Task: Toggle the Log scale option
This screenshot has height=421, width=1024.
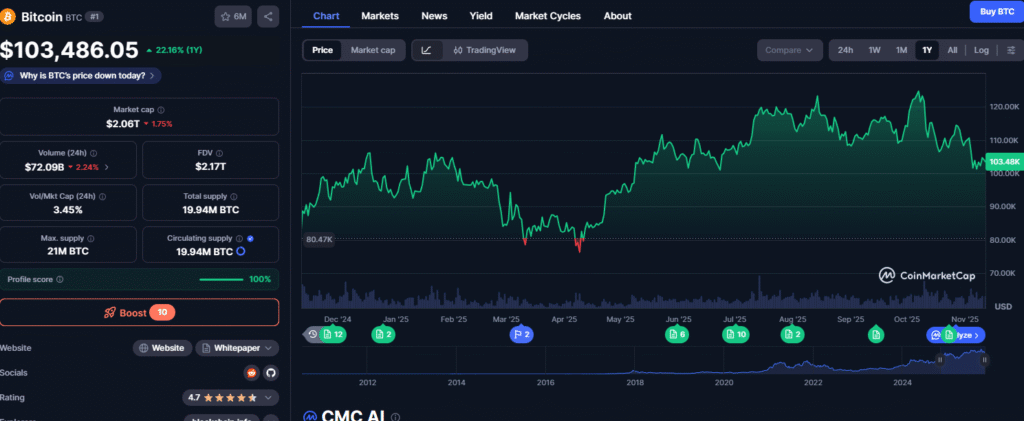Action: point(981,50)
